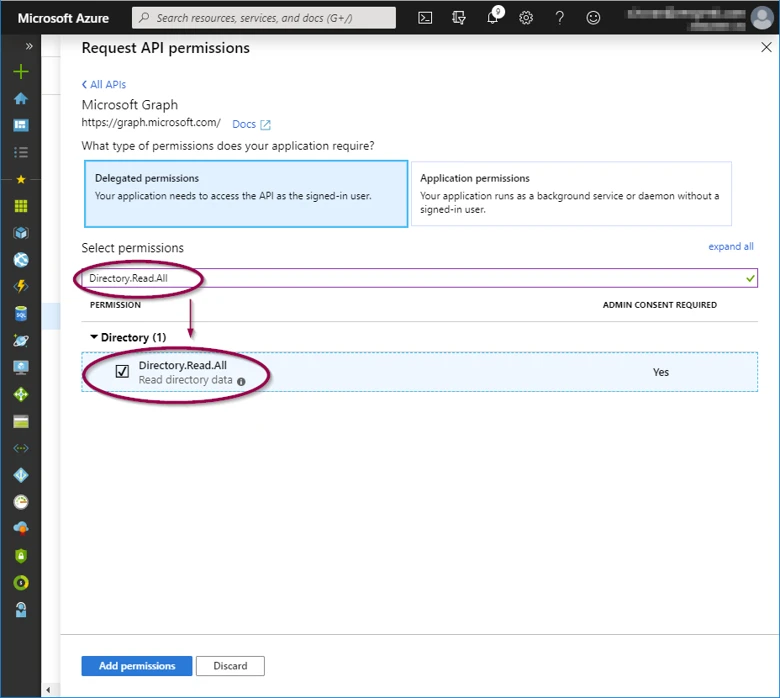The height and width of the screenshot is (698, 780).
Task: Open Resource groups cube icon
Action: pos(21,233)
